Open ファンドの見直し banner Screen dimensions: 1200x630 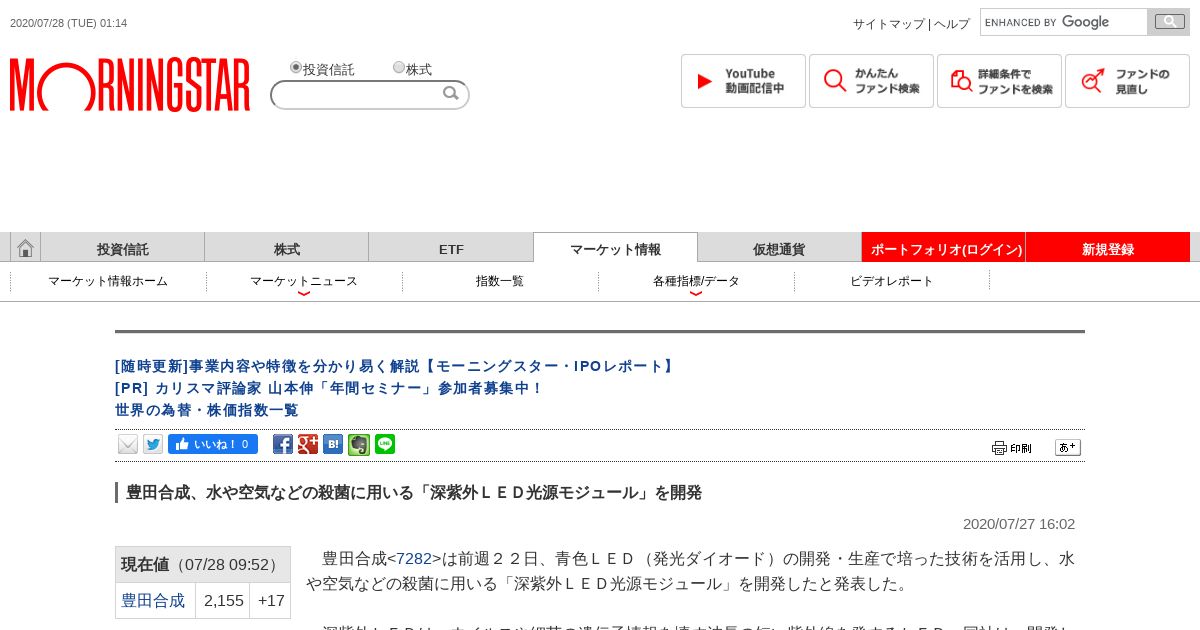coord(1127,81)
